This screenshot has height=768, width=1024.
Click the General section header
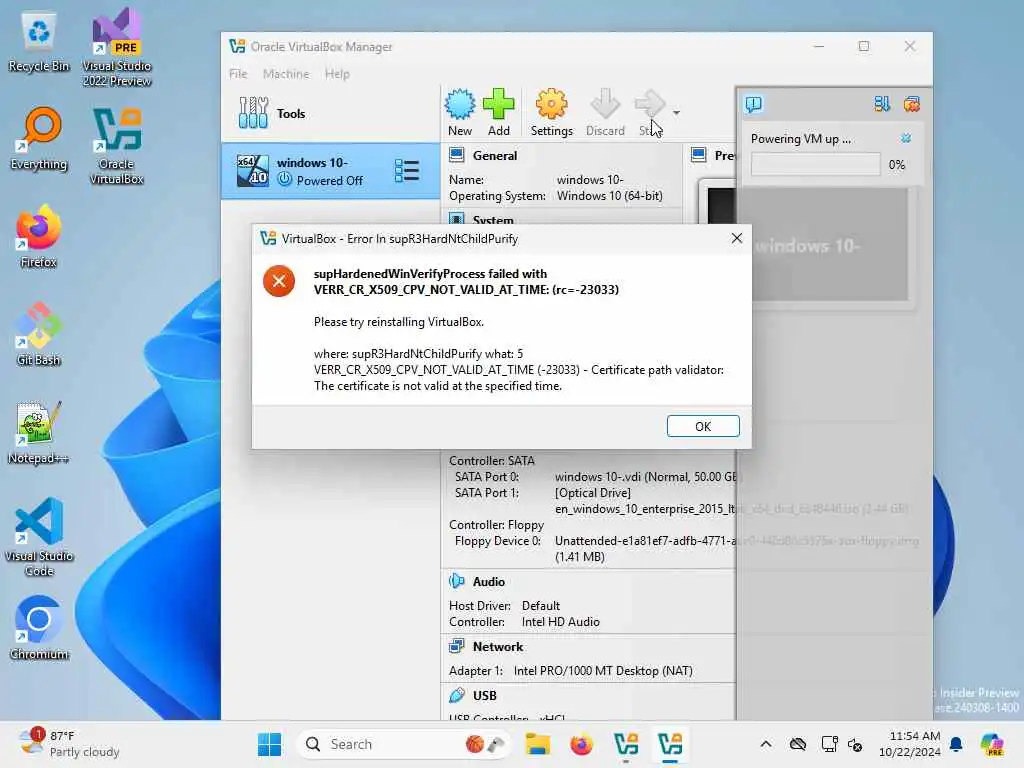[494, 155]
